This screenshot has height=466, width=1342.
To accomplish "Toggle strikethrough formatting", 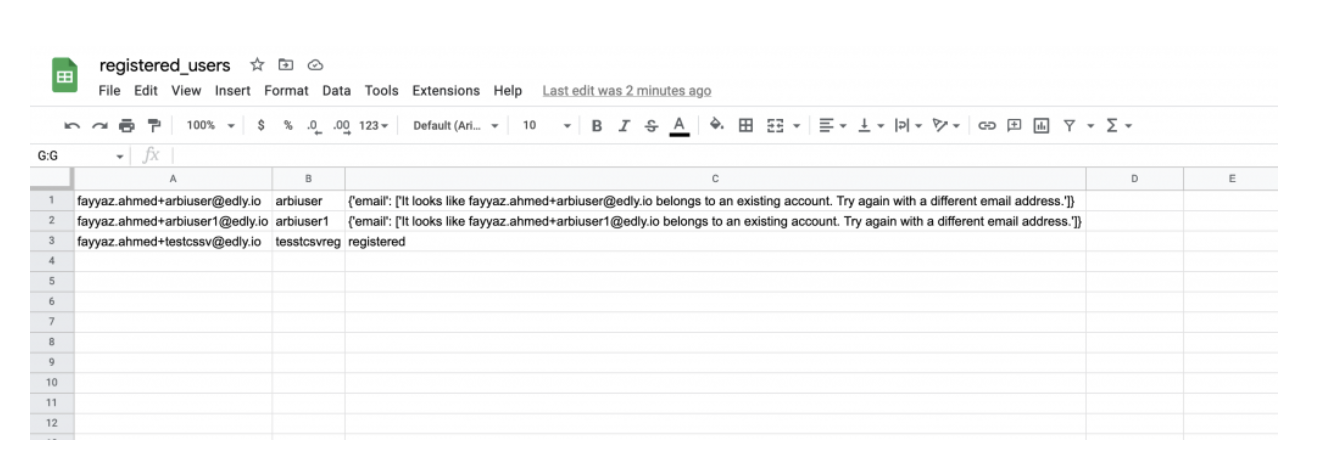I will click(652, 126).
